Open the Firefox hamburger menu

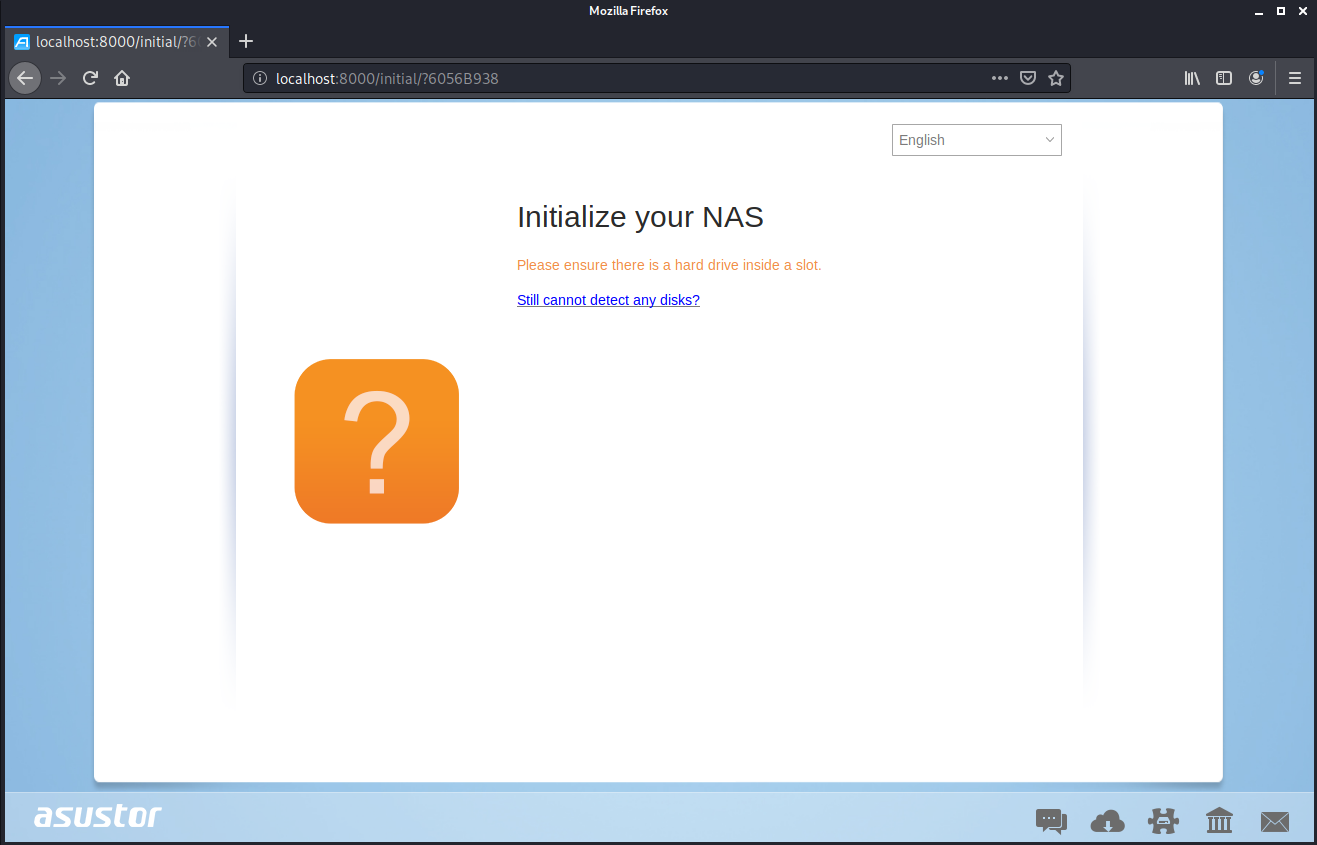pyautogui.click(x=1295, y=78)
